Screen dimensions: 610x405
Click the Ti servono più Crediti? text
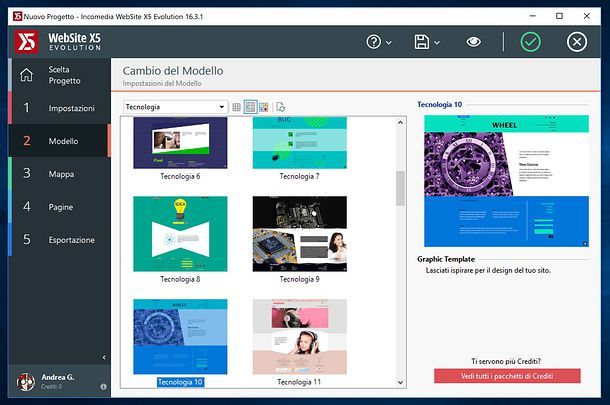[506, 361]
